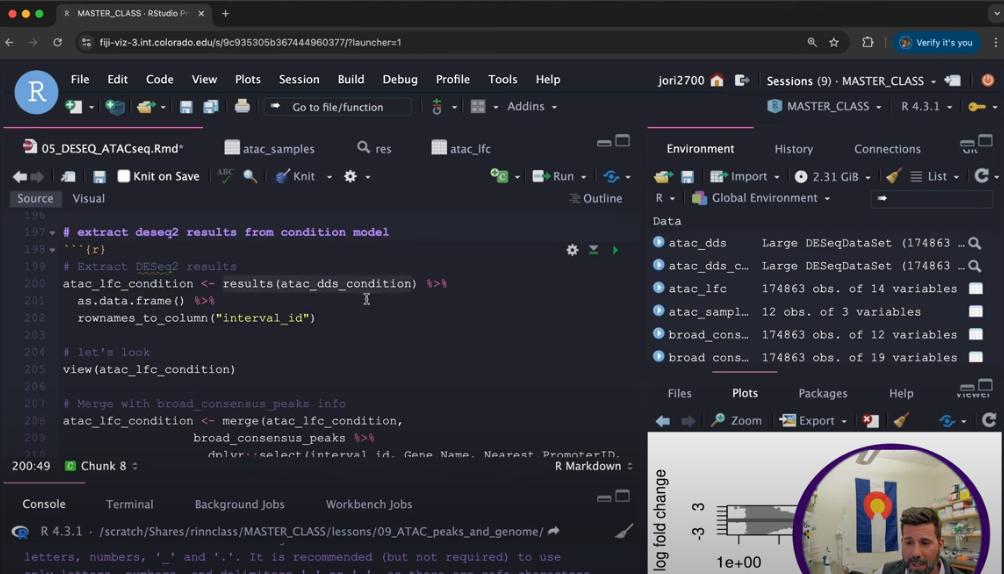The height and width of the screenshot is (574, 1004).
Task: Open Run options dropdown
Action: [583, 177]
